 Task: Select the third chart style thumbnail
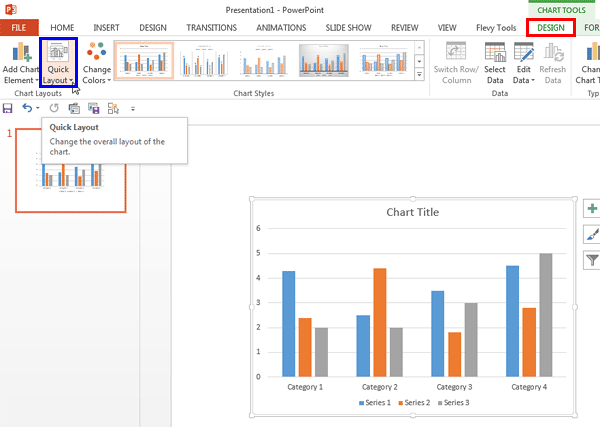[x=264, y=60]
